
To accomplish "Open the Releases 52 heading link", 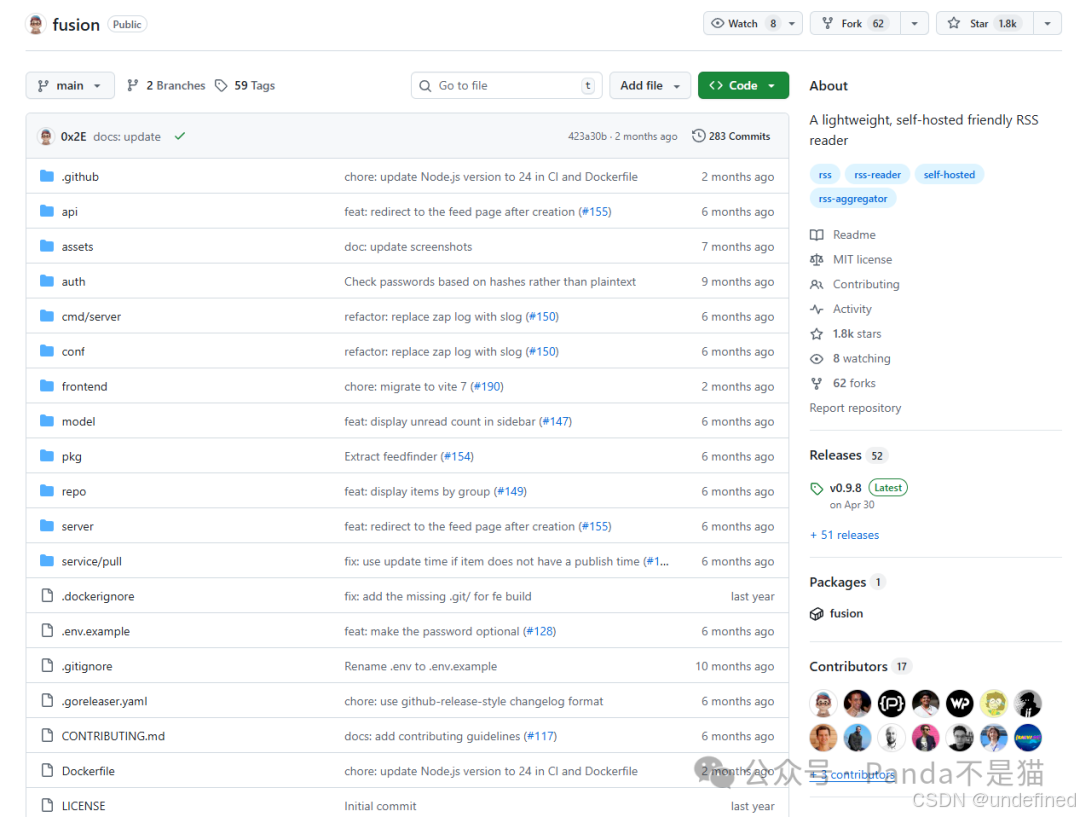I will coord(847,455).
